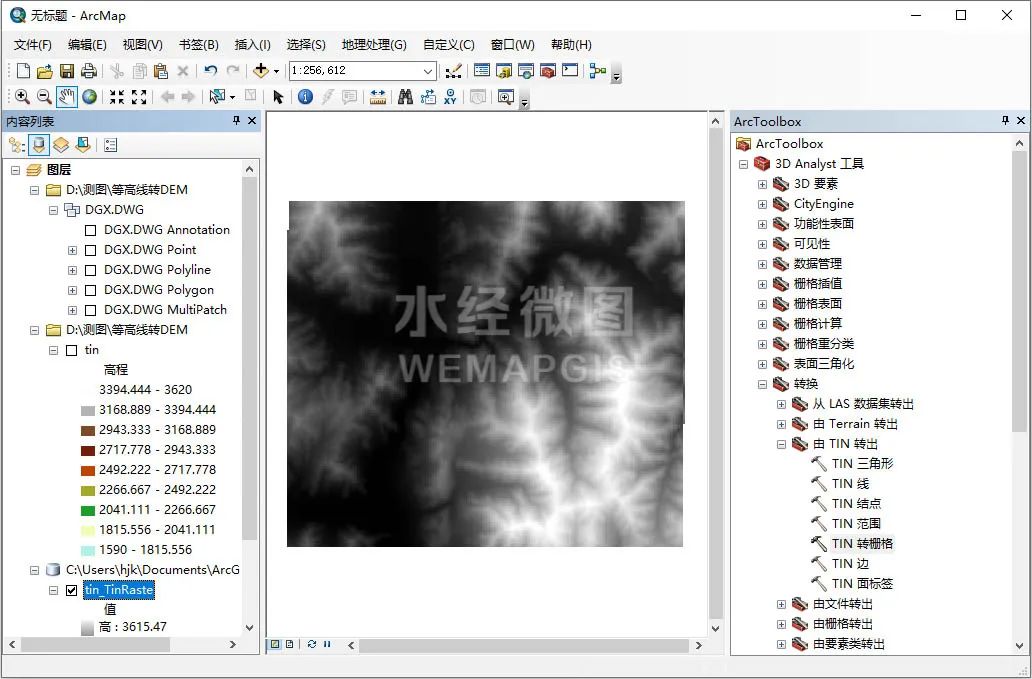
Task: Launch the ModelBuilder window icon
Action: coord(598,70)
